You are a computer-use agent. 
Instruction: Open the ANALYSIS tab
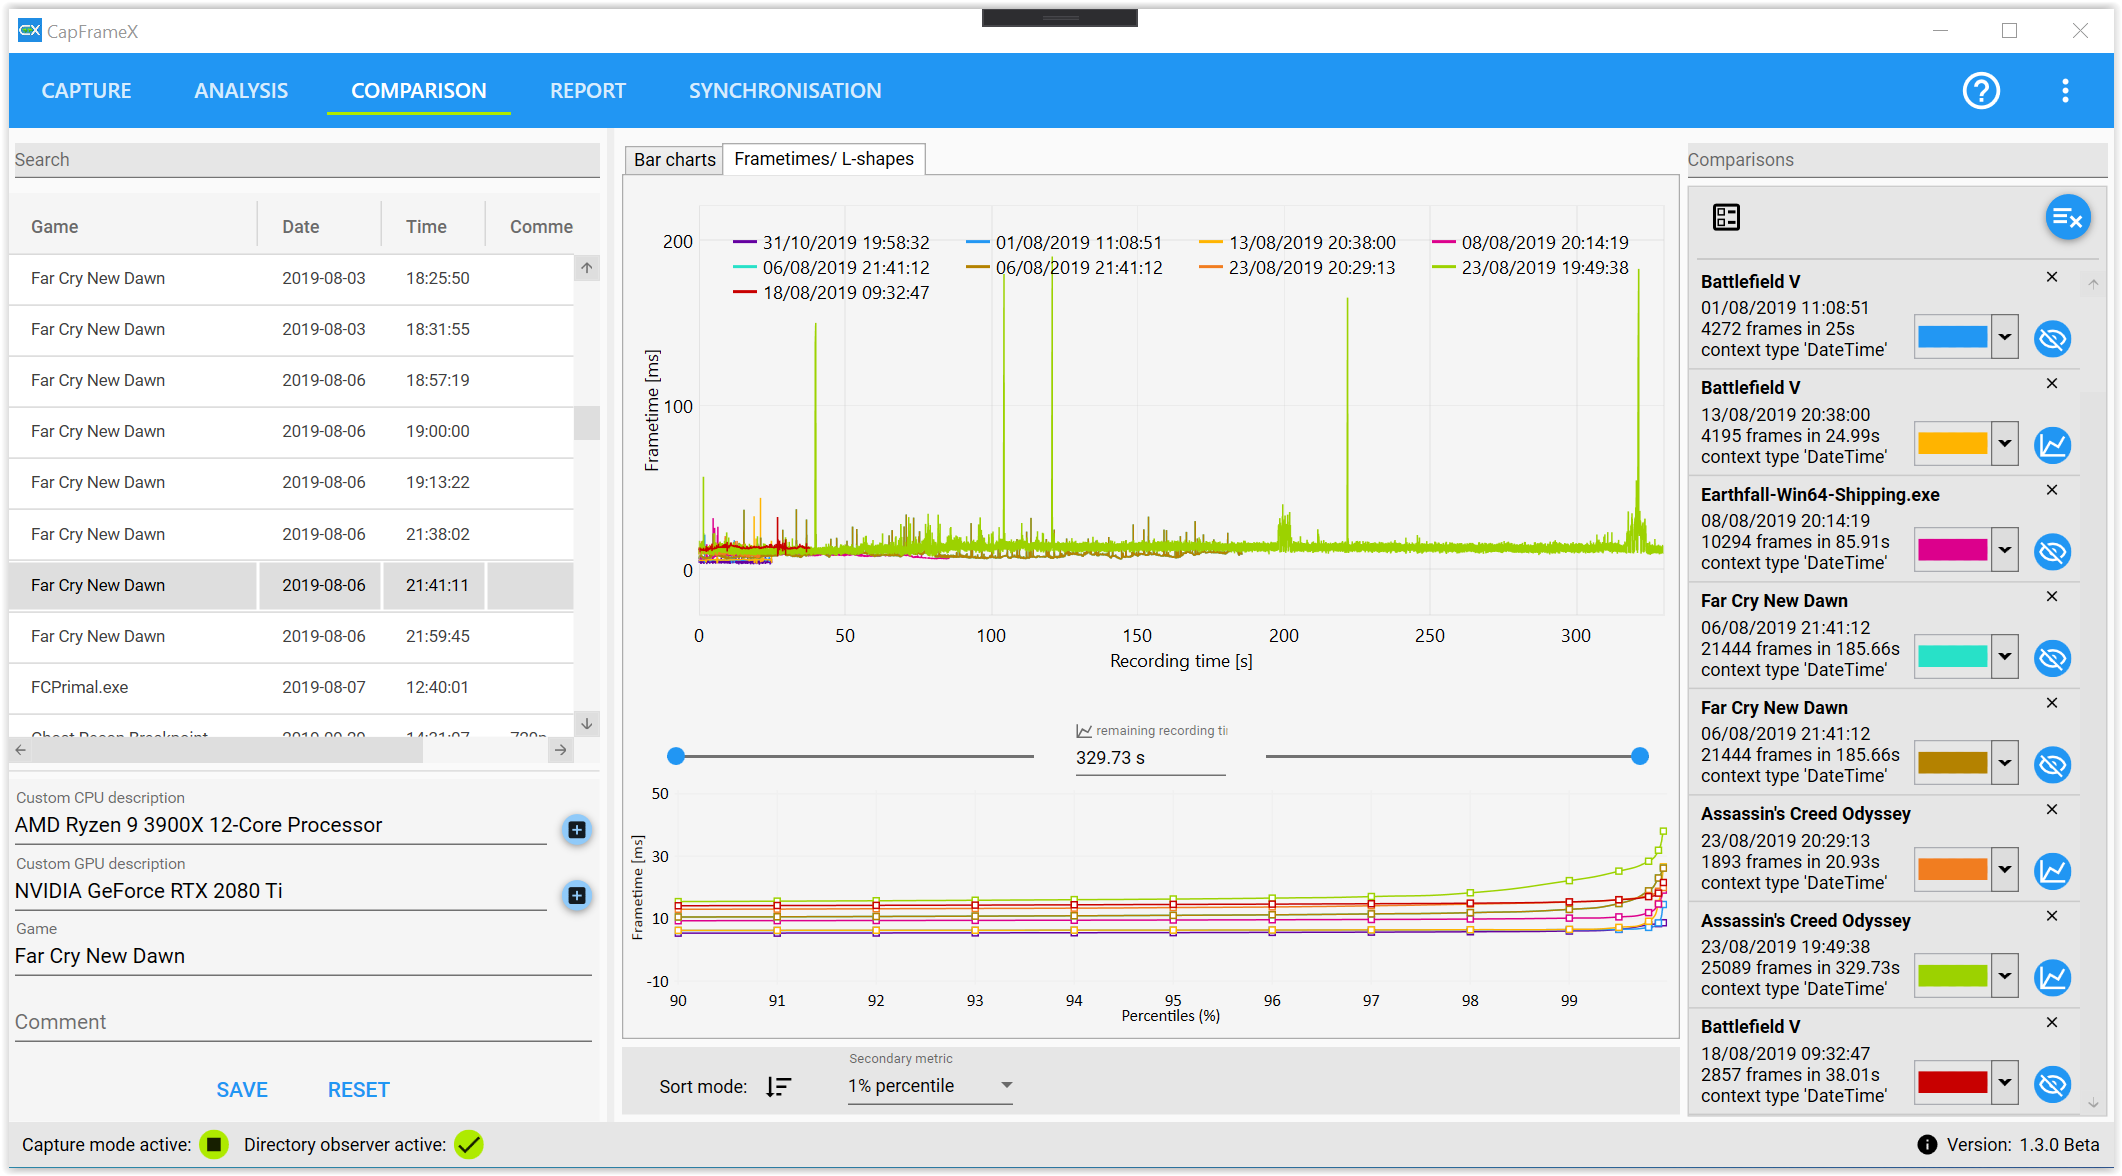tap(241, 91)
